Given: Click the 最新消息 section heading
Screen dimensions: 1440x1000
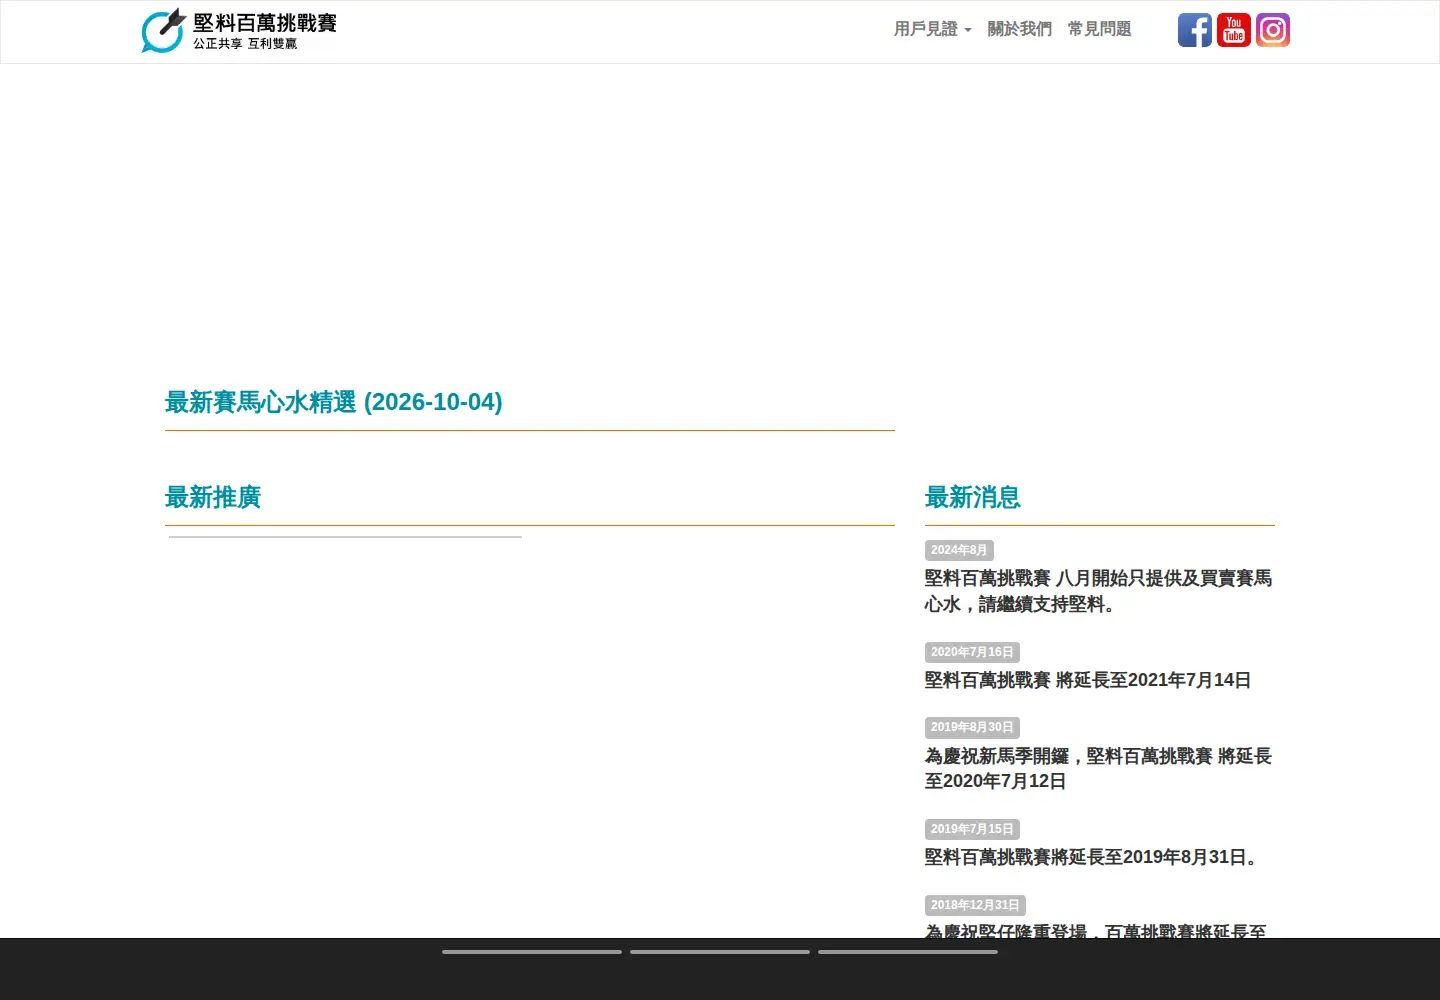Looking at the screenshot, I should pos(973,497).
